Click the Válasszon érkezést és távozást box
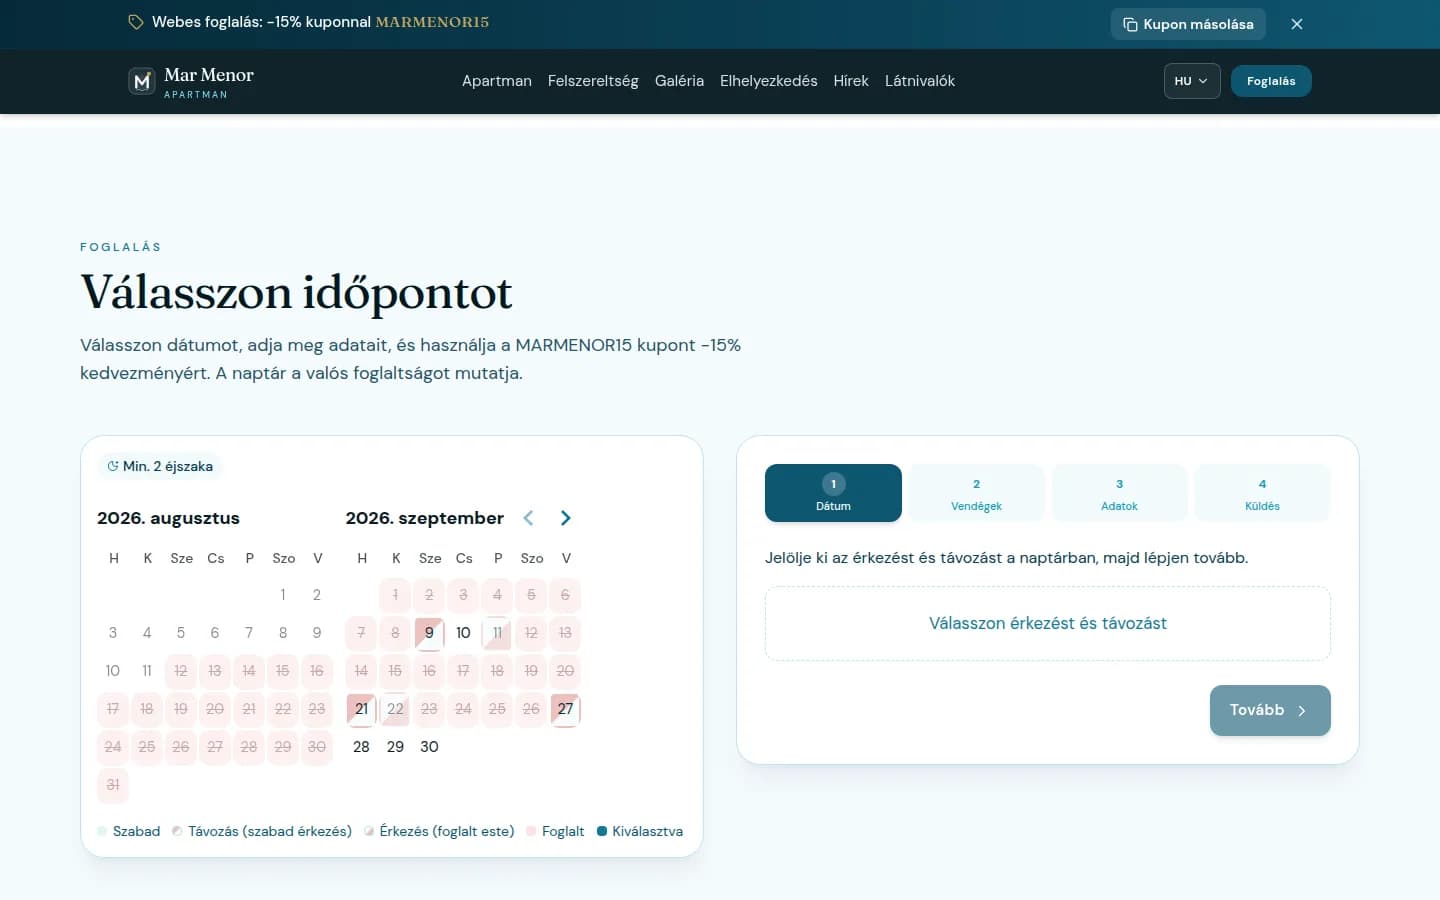 click(x=1048, y=623)
